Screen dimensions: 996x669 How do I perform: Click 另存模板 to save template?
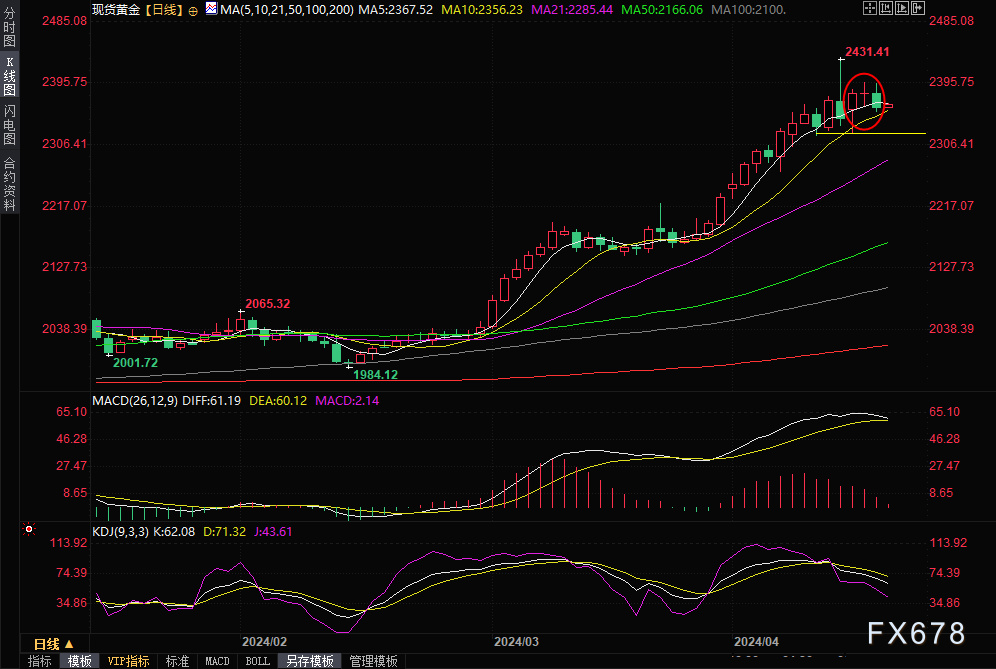click(x=309, y=661)
